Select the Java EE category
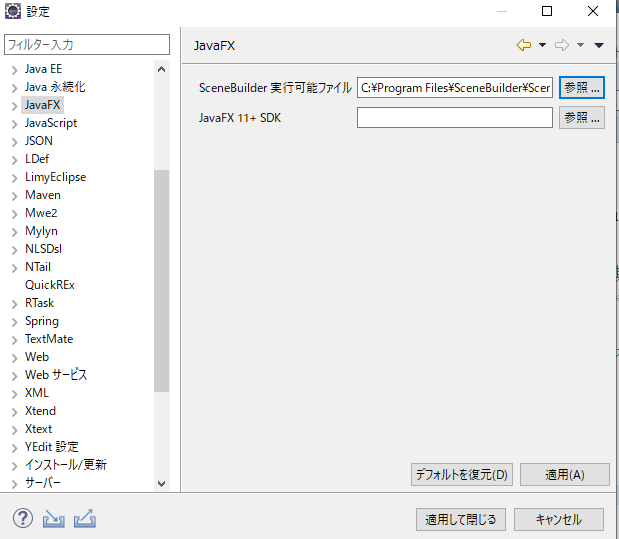This screenshot has width=619, height=539. coord(43,69)
